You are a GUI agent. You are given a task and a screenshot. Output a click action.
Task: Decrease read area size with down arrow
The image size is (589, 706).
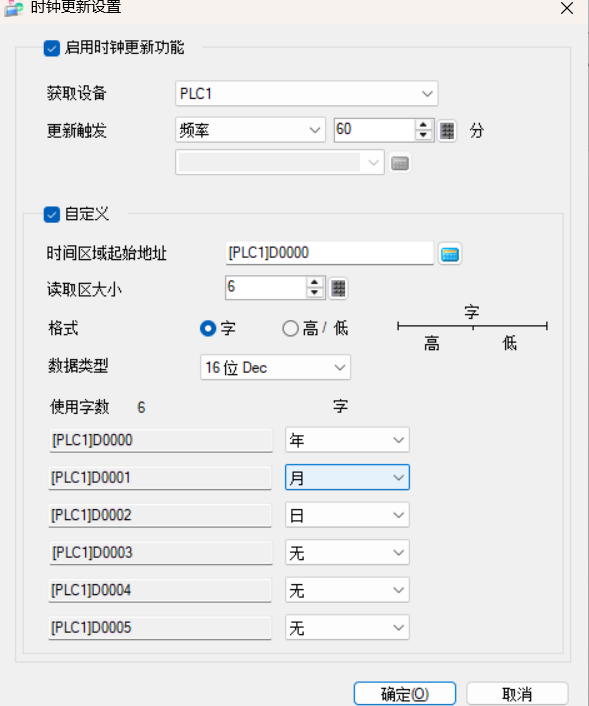tap(314, 292)
